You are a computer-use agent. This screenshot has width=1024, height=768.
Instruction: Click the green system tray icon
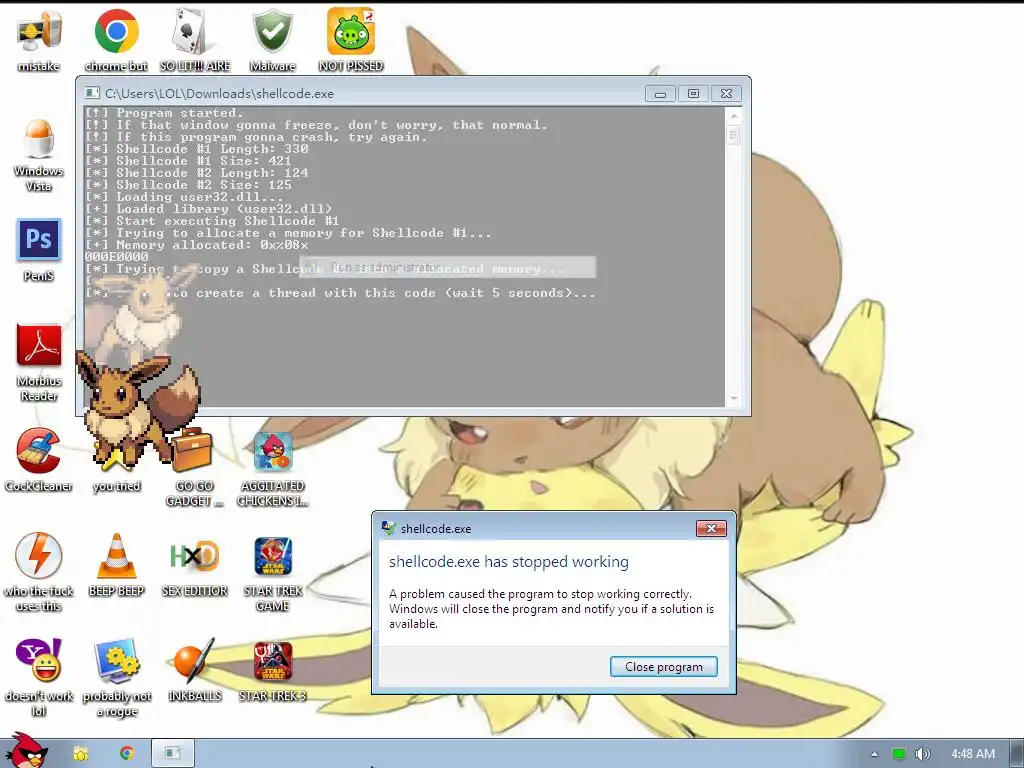pos(899,754)
